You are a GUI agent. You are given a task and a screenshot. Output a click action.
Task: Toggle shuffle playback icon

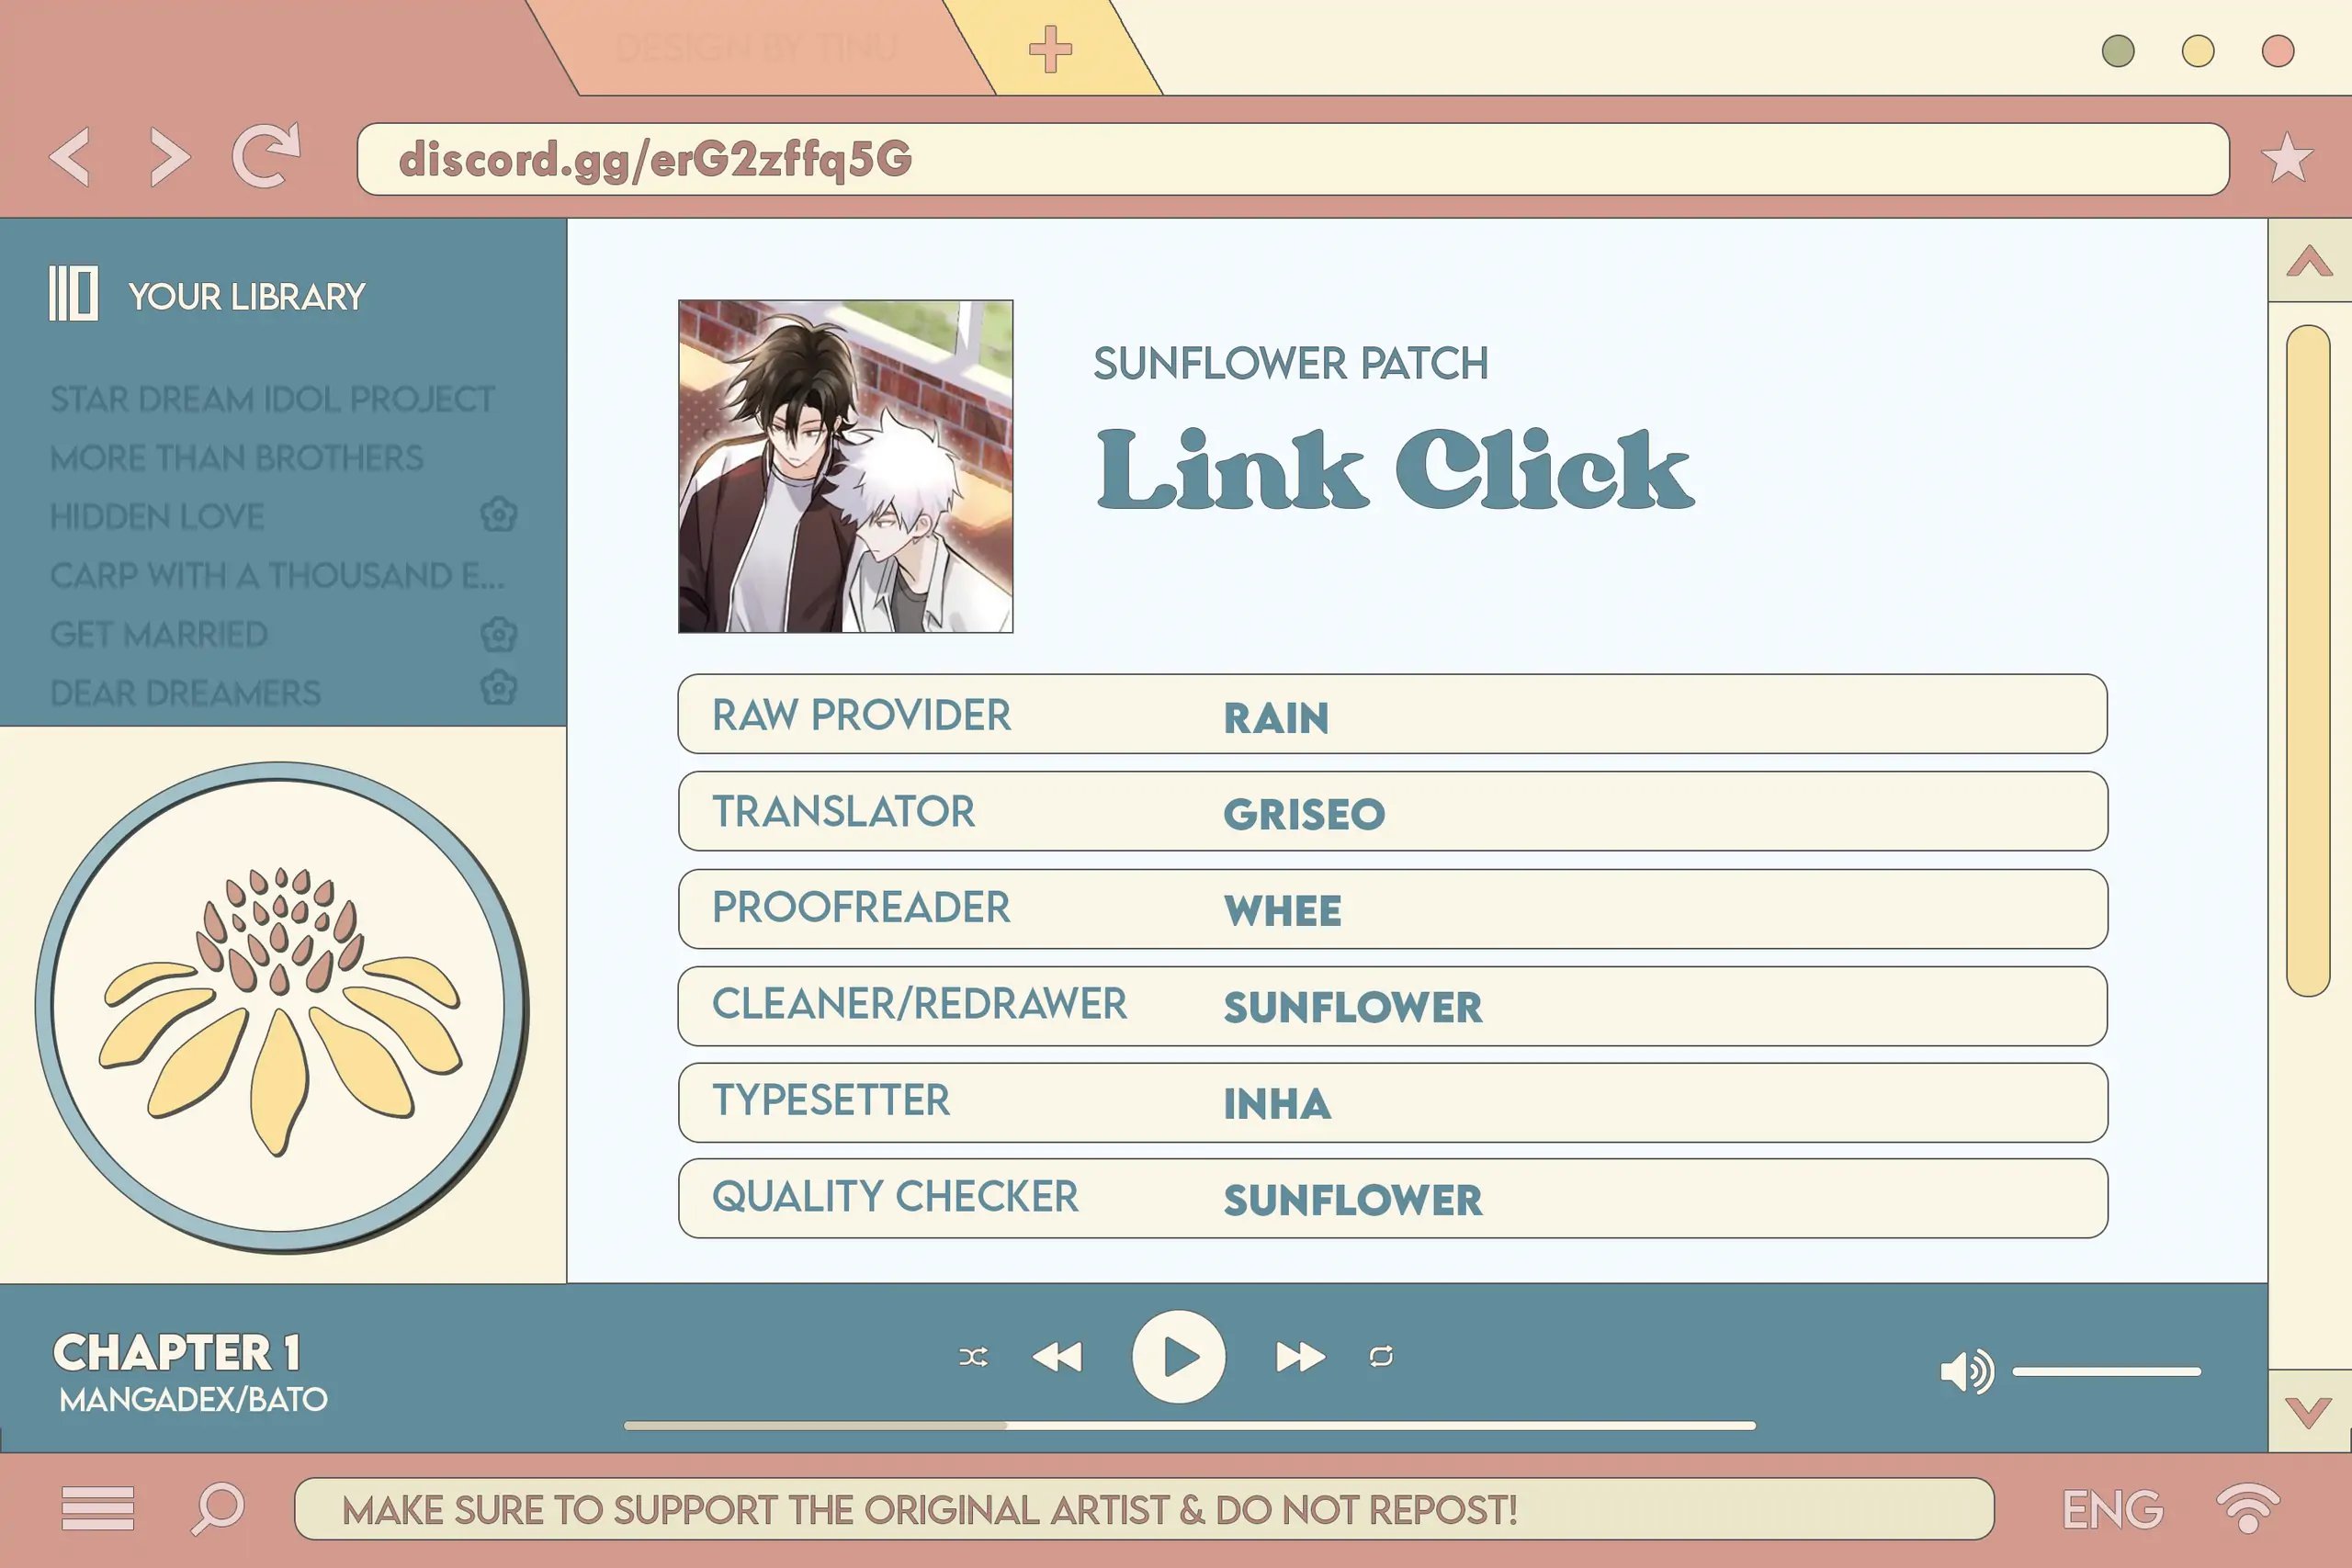pos(973,1357)
